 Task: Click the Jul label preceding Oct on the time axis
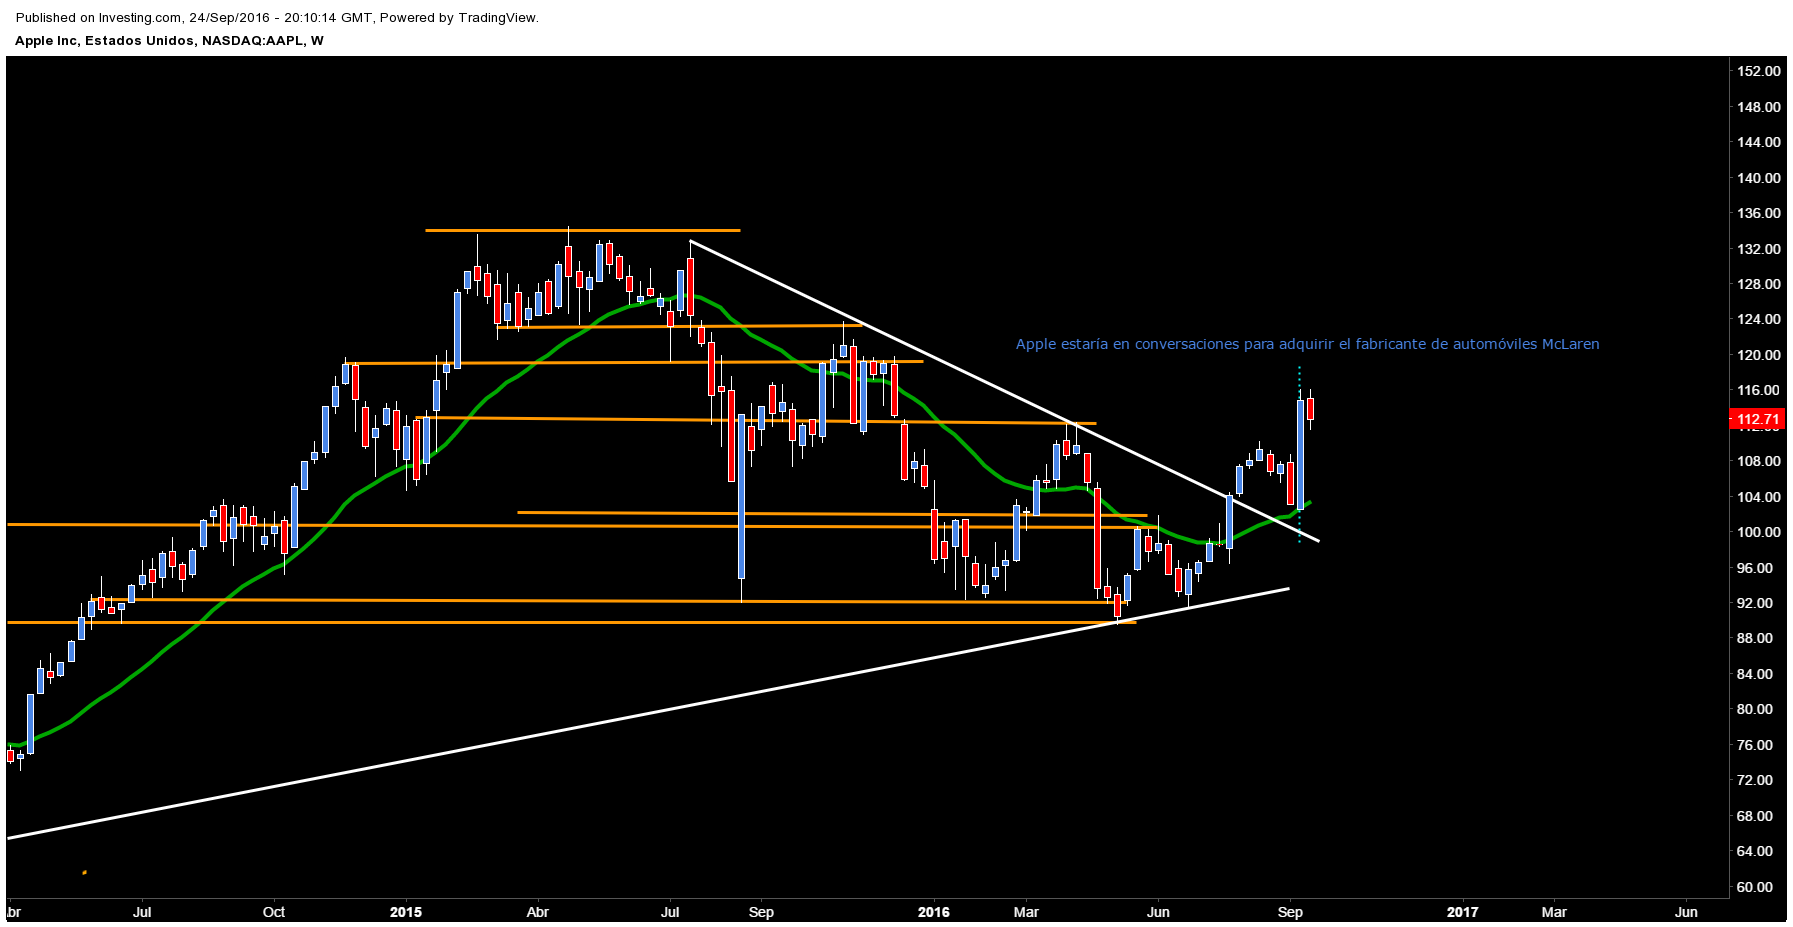tap(142, 912)
